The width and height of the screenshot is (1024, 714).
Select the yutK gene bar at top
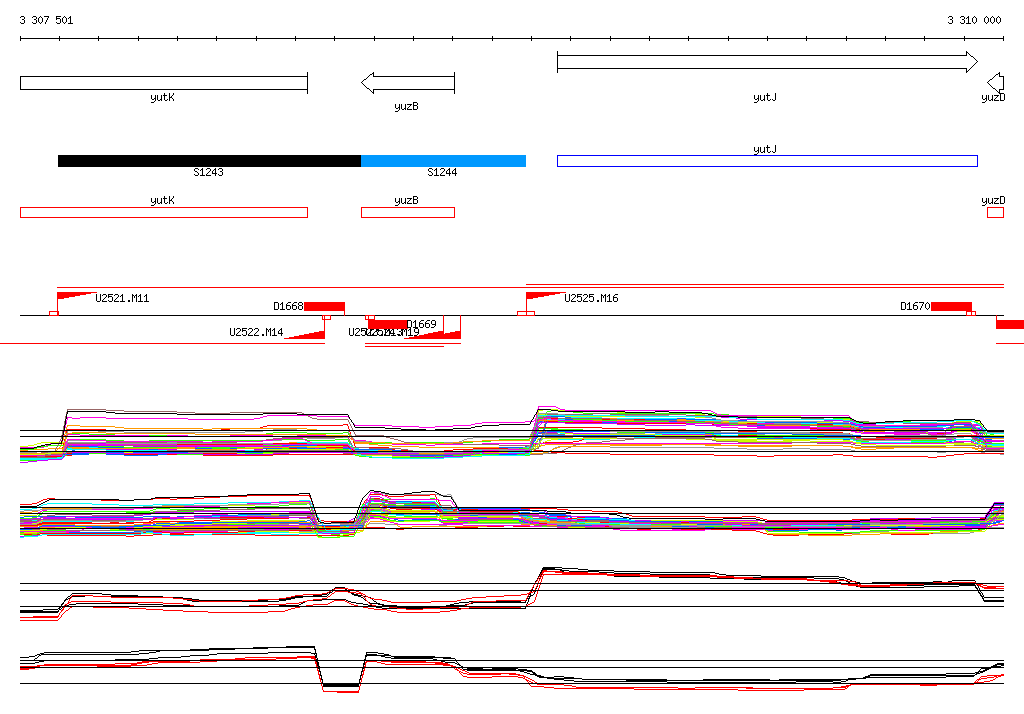(x=164, y=83)
